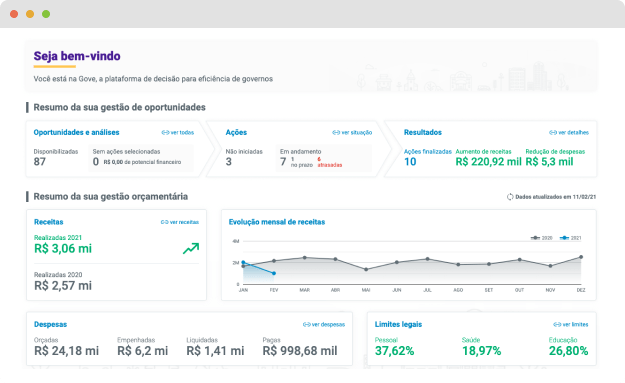Click the 2020 DEZ data point on chart
Screen dimensions: 625x383
[x=581, y=257]
